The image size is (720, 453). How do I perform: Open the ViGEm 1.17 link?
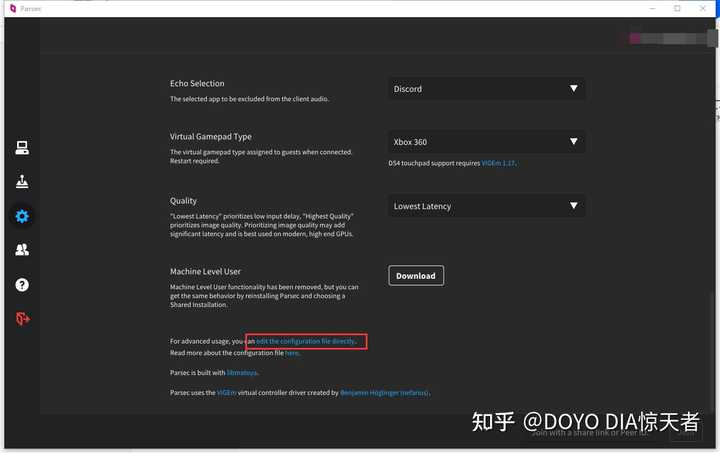click(498, 163)
